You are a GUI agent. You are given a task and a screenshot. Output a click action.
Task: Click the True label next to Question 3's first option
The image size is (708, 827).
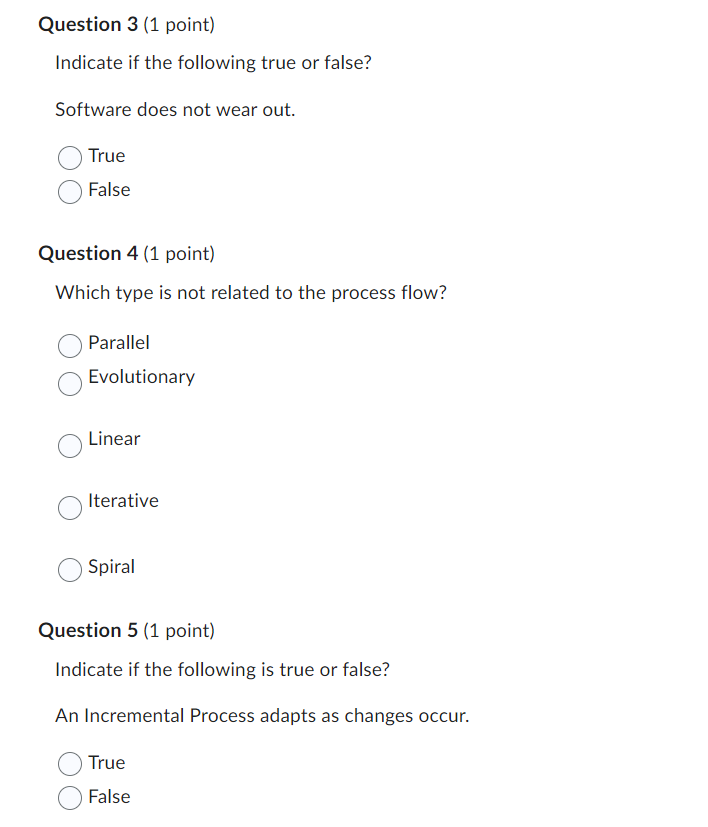tap(107, 156)
